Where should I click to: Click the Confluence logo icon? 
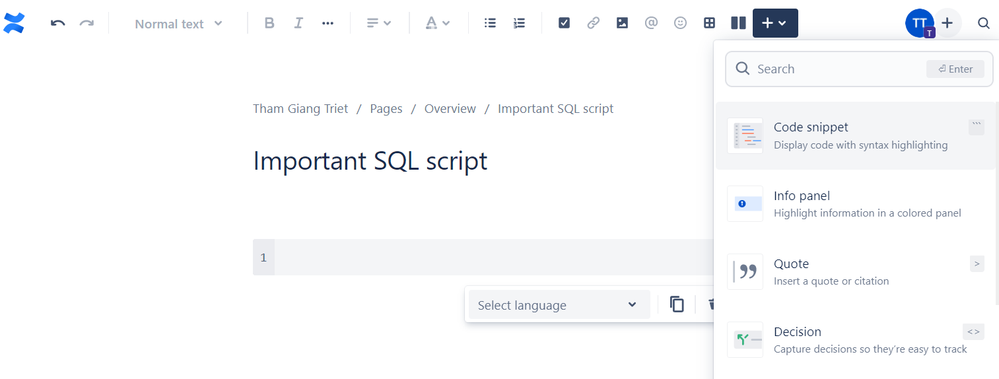[13, 24]
